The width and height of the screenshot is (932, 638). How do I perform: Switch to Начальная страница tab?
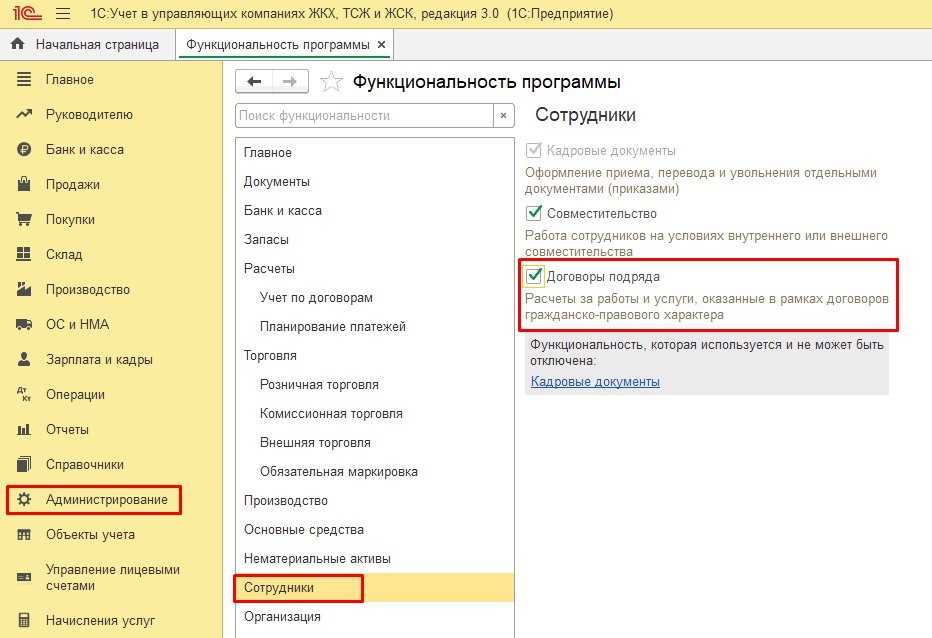[96, 45]
